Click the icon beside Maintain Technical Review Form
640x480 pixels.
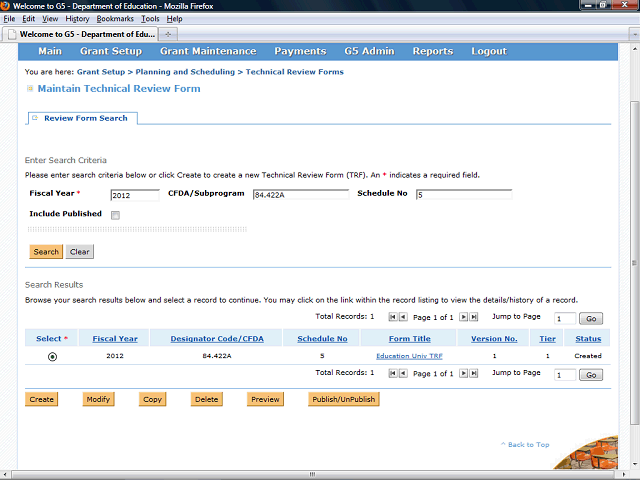click(x=30, y=89)
